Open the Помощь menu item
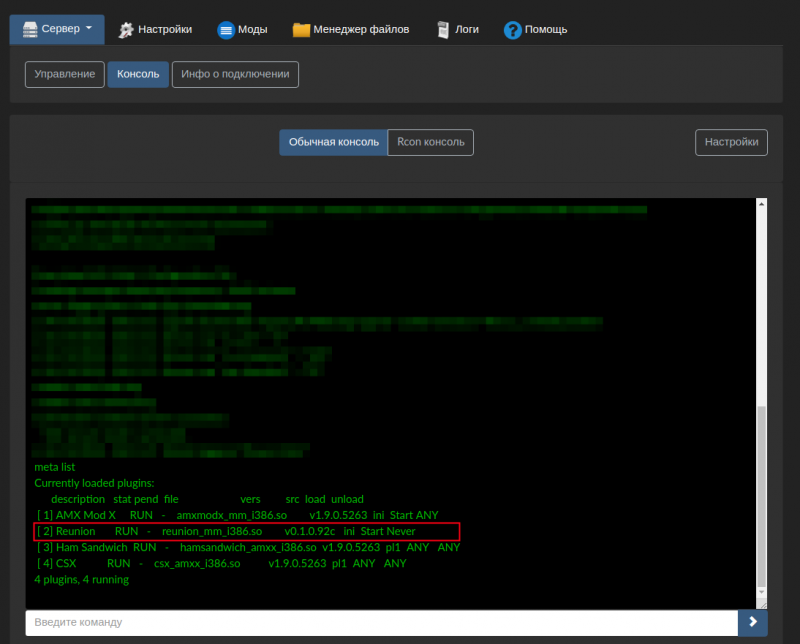 (x=535, y=30)
